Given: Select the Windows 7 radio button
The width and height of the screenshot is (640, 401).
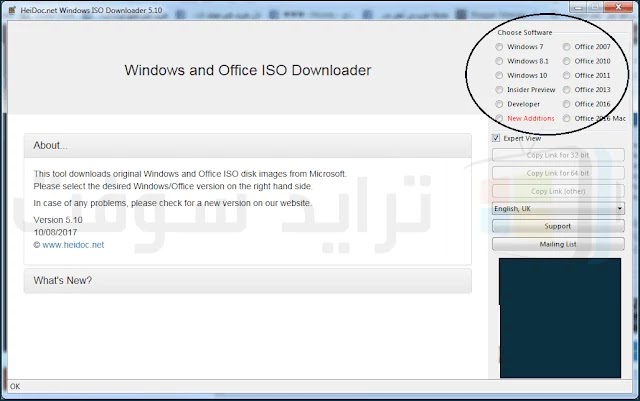Looking at the screenshot, I should tap(499, 47).
